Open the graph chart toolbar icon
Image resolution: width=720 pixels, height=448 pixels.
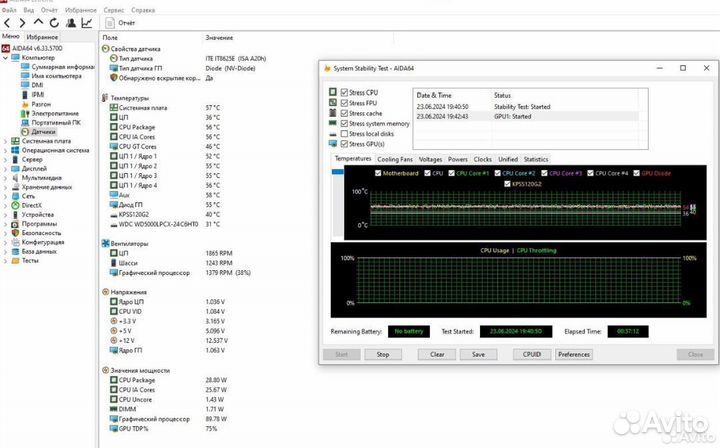click(87, 22)
